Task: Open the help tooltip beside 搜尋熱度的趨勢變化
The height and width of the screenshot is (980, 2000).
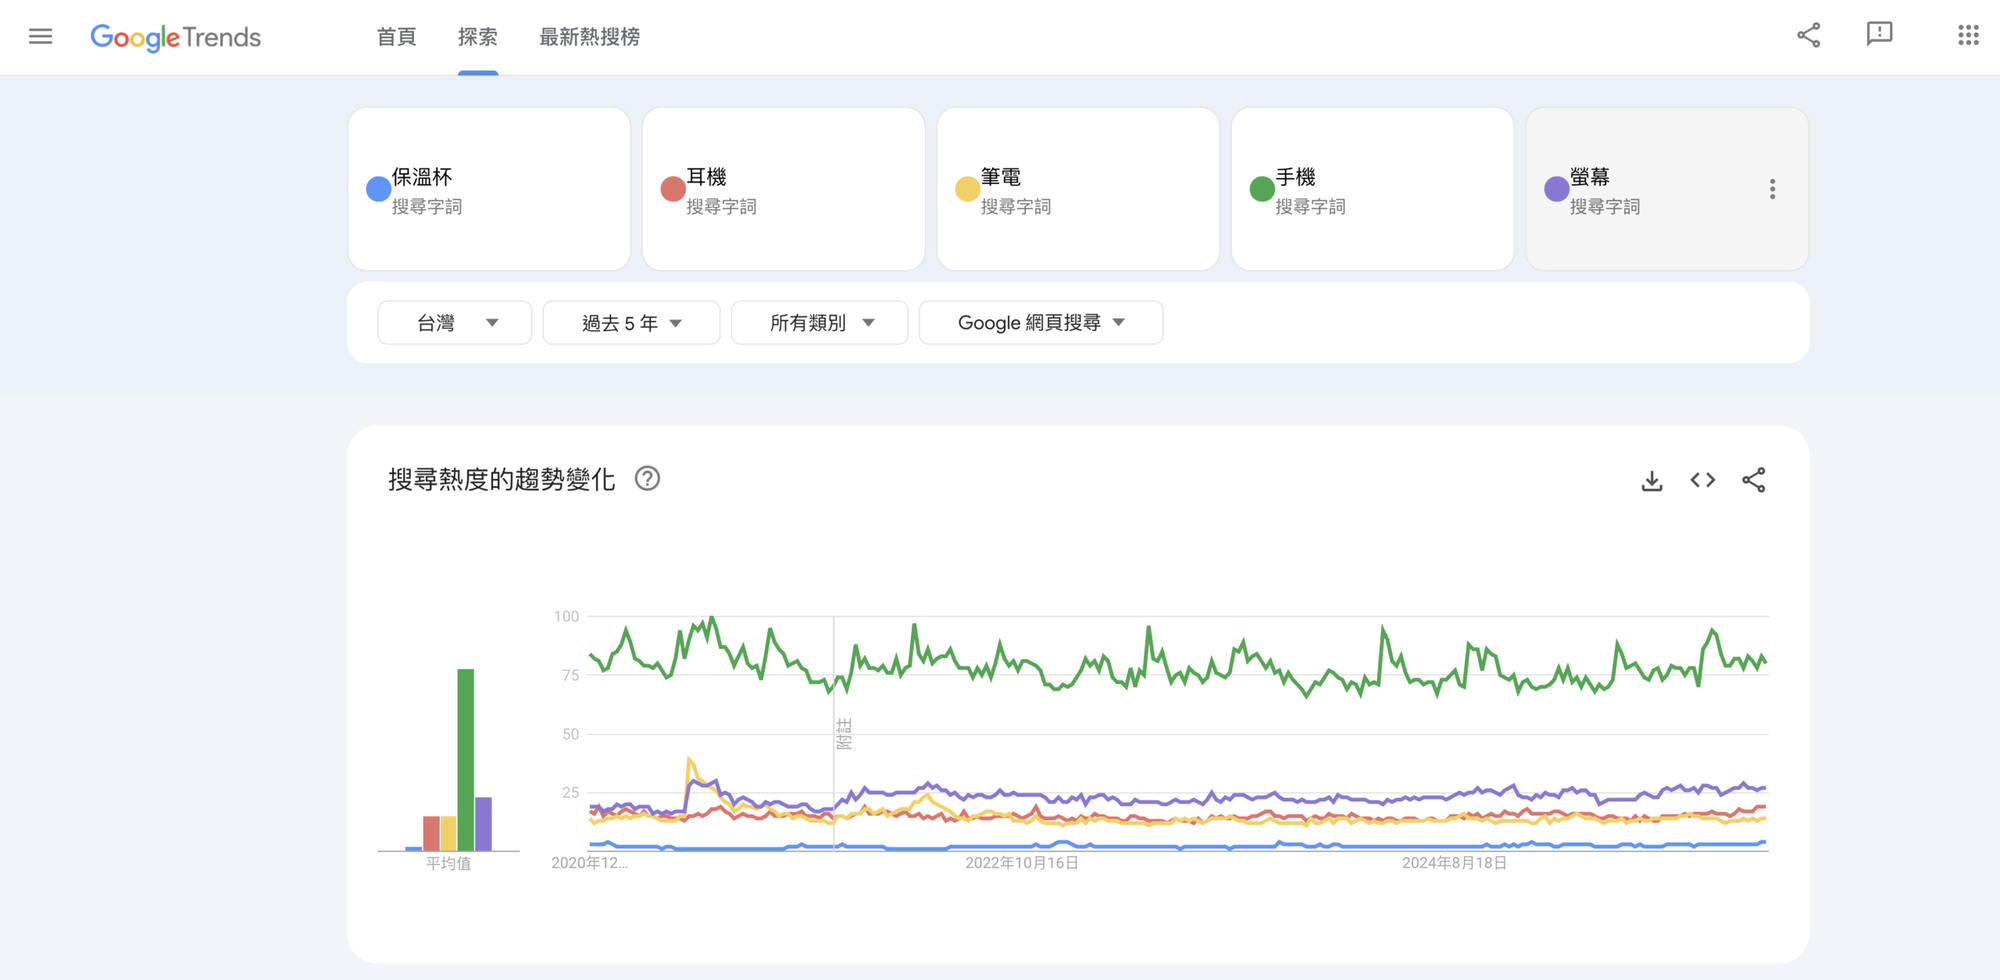Action: pos(647,479)
